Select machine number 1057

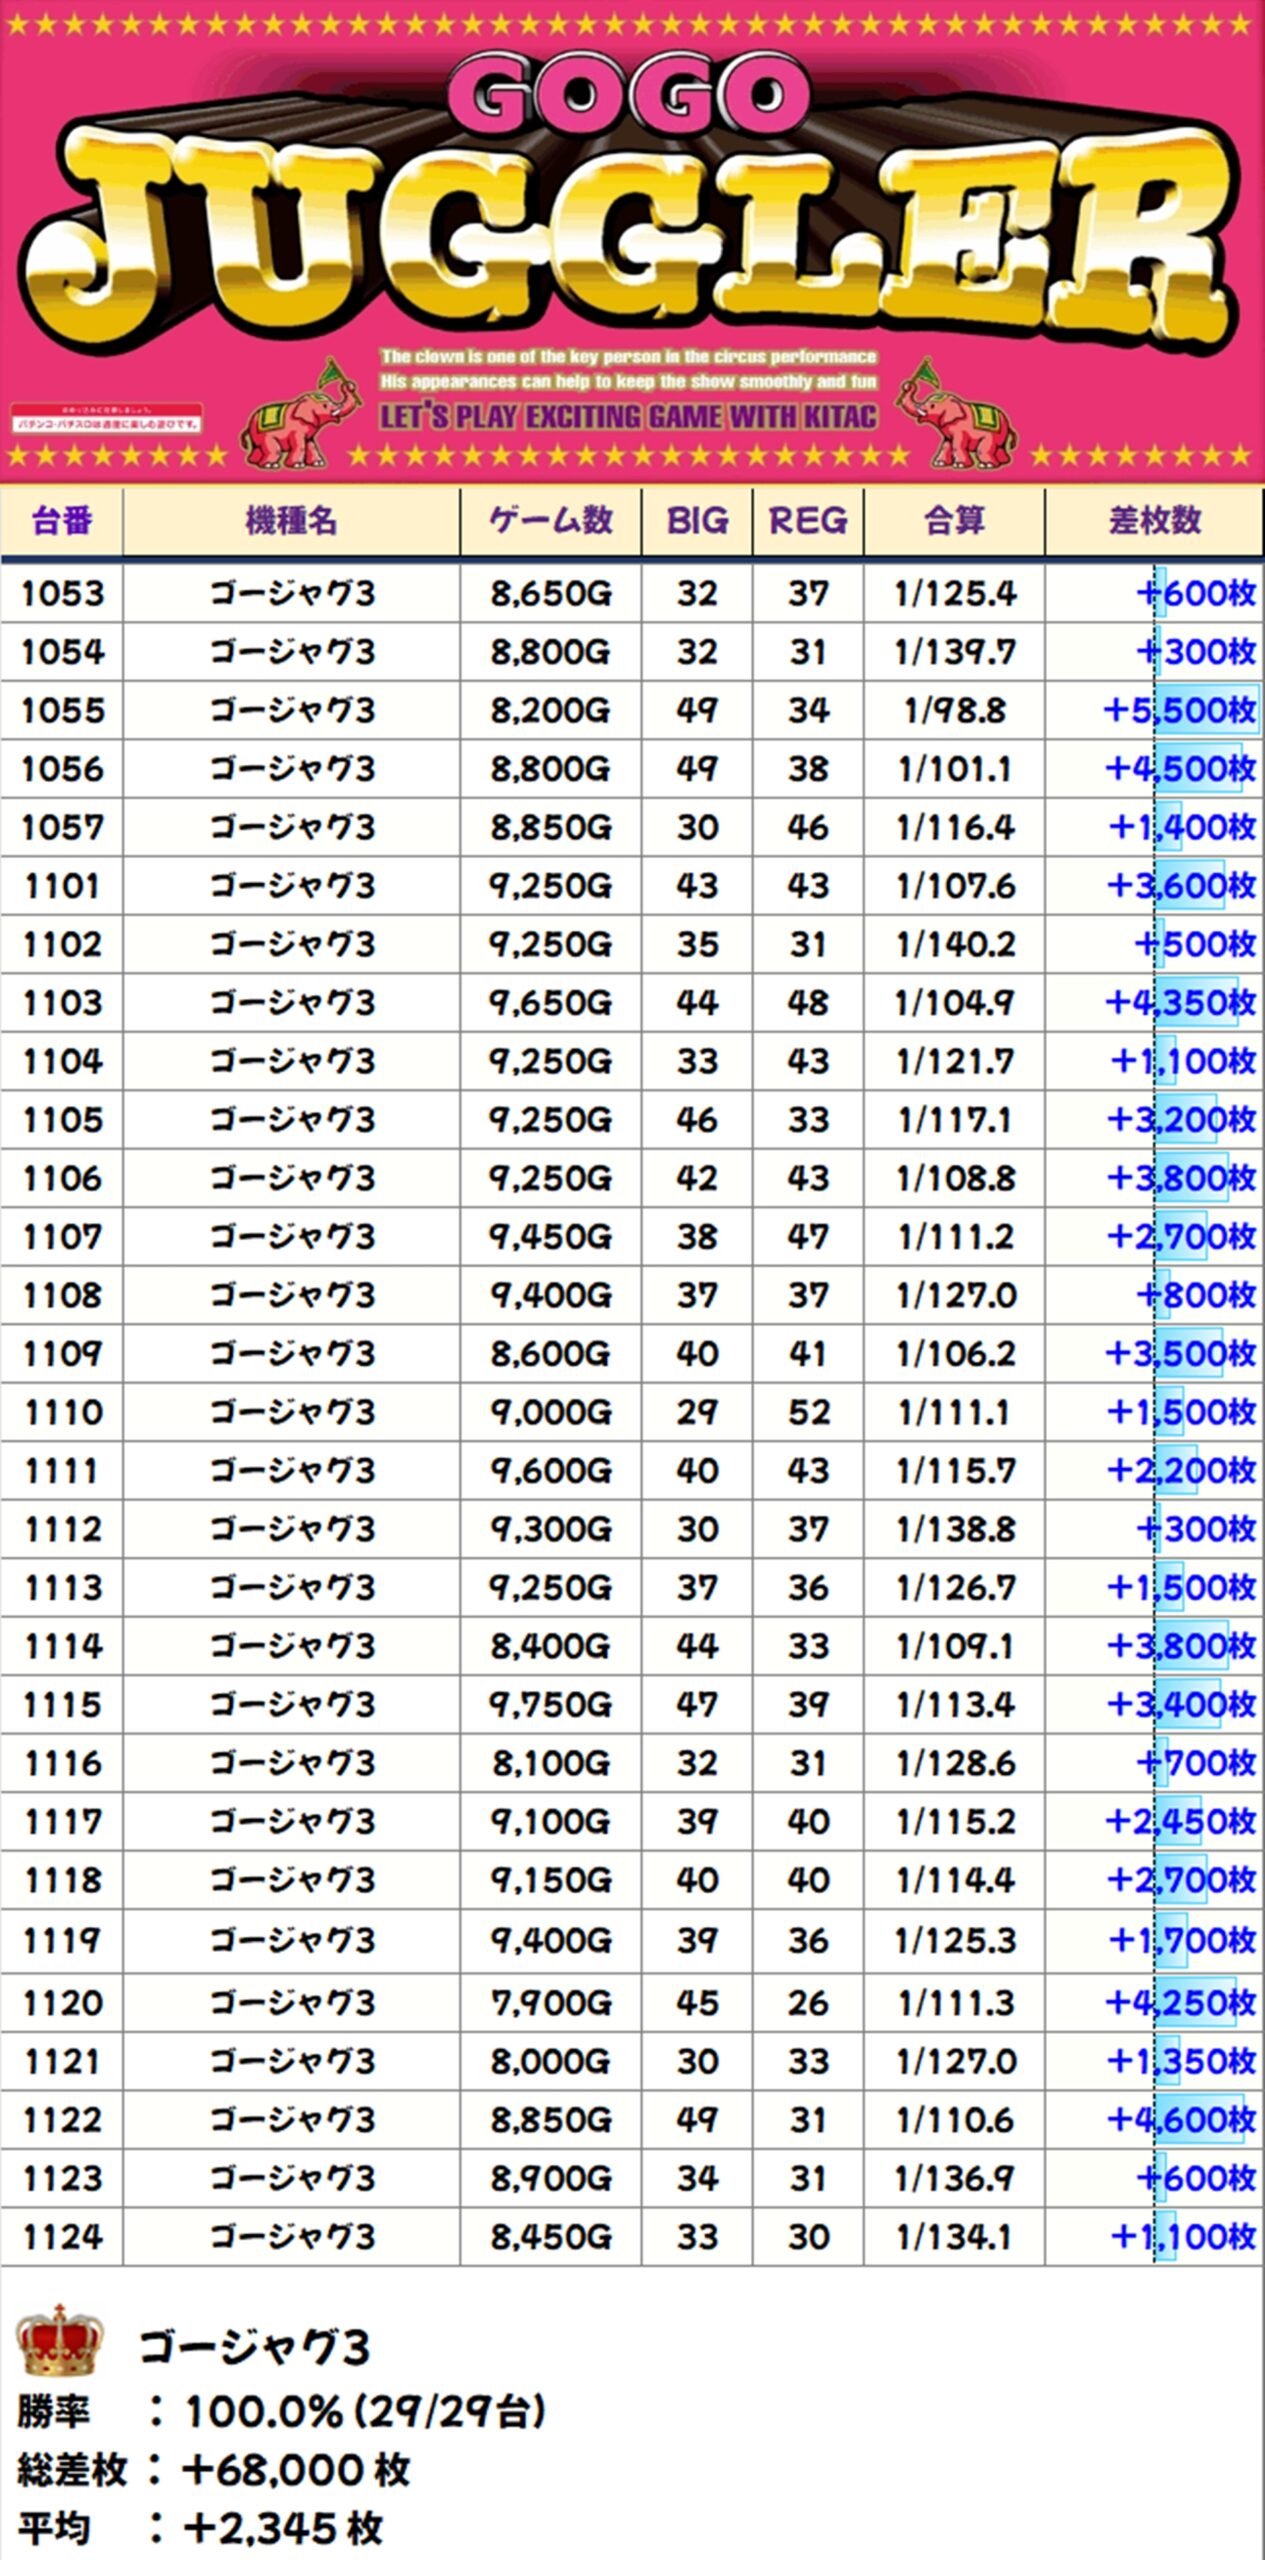pyautogui.click(x=63, y=828)
